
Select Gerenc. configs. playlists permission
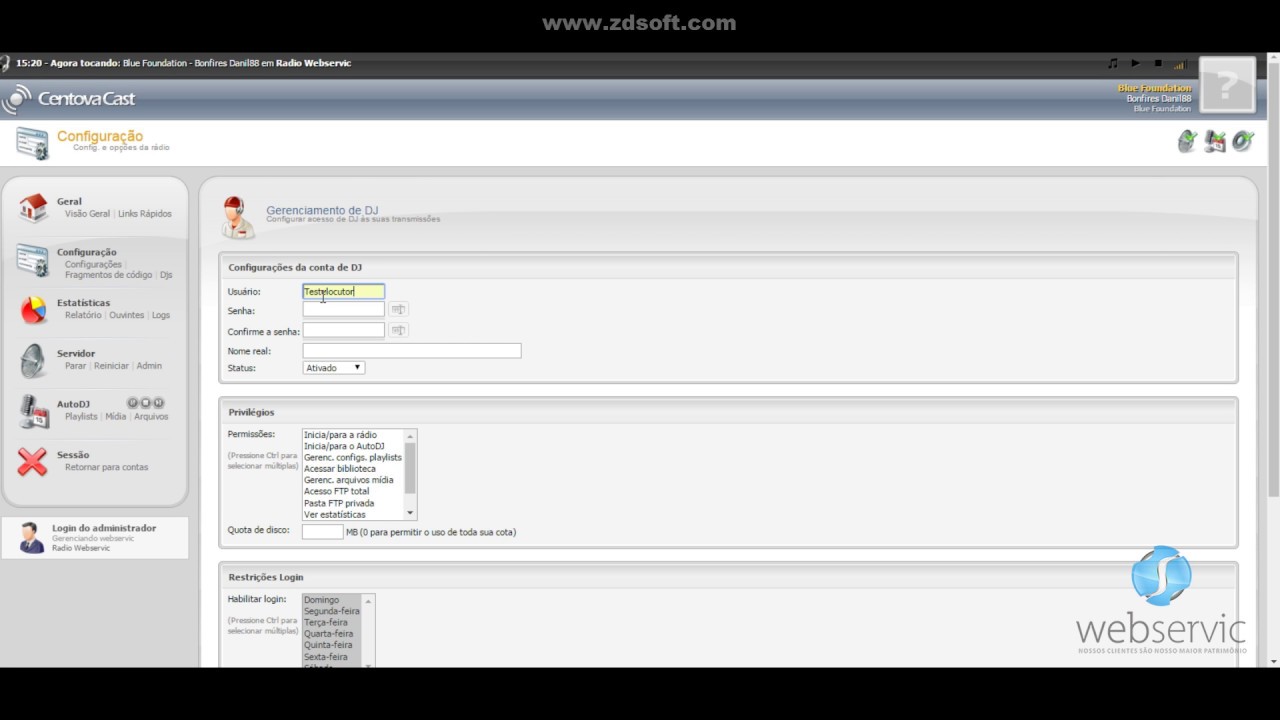[353, 457]
